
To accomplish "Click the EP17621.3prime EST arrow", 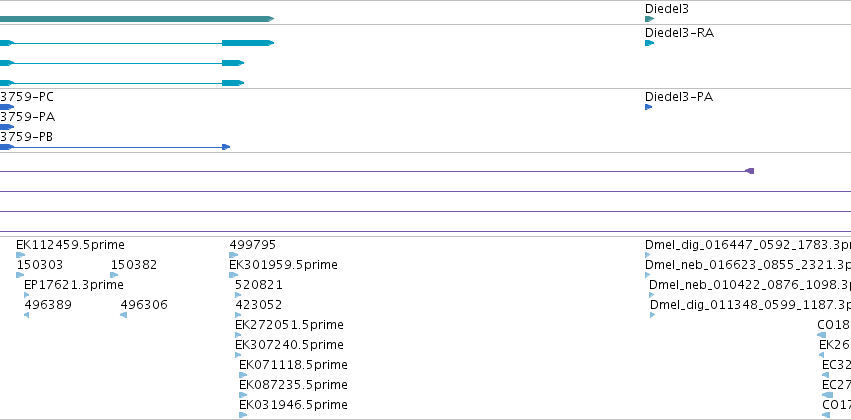I will click(x=27, y=295).
